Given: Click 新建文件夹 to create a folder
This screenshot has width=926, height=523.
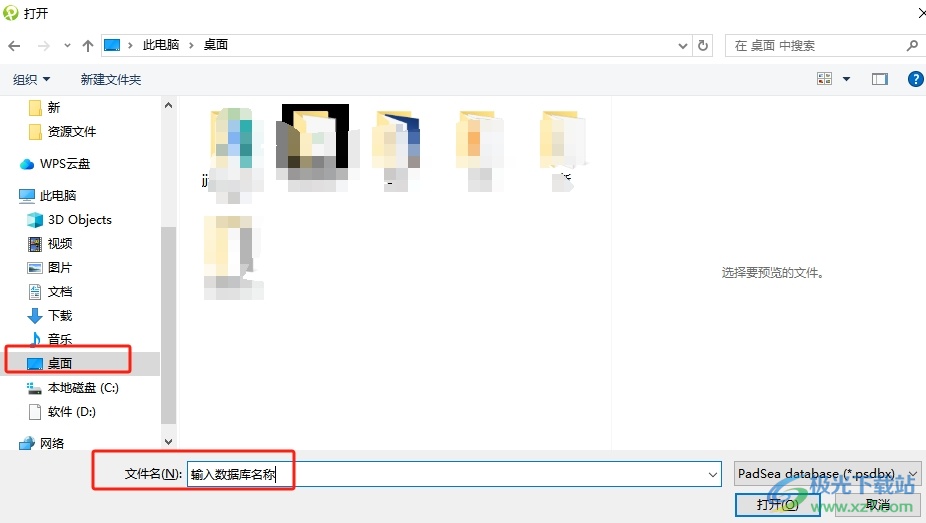Looking at the screenshot, I should coord(110,79).
